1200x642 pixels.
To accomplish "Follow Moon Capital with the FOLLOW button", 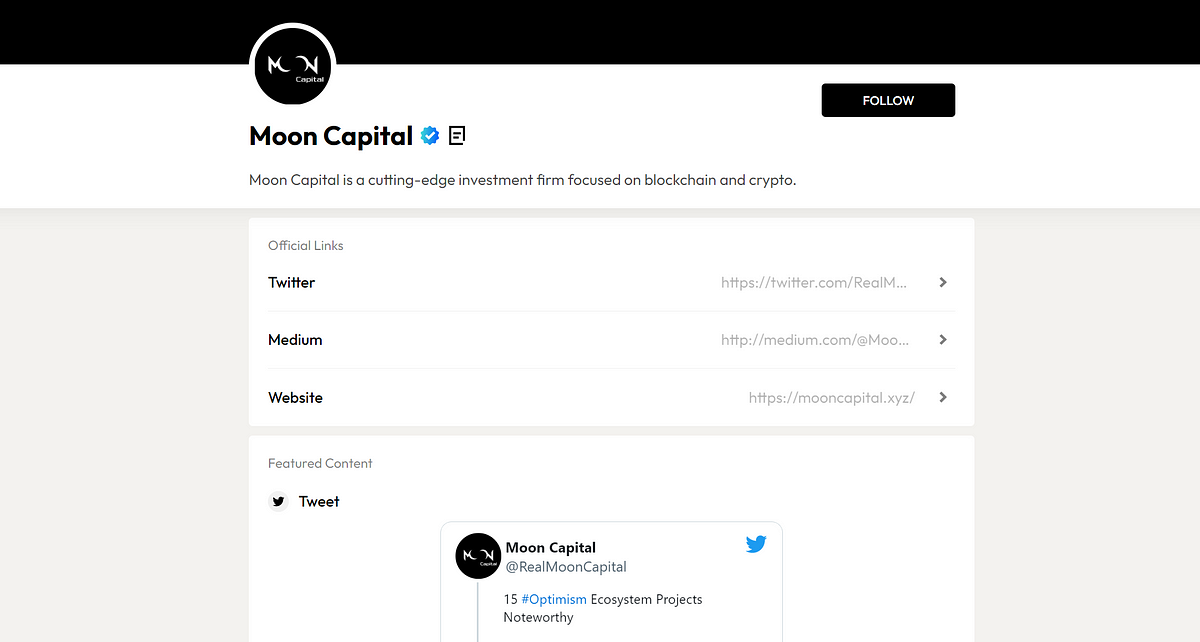I will coord(888,100).
